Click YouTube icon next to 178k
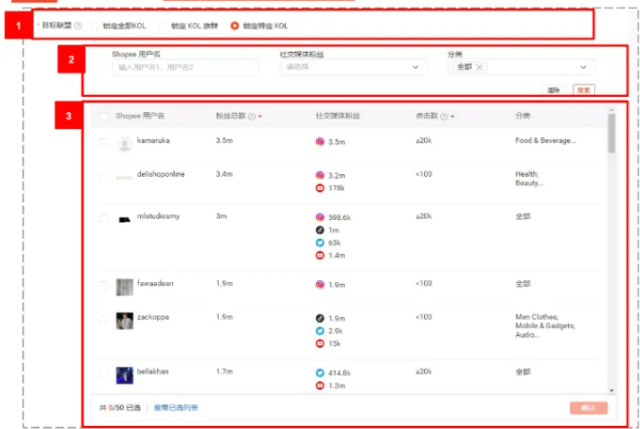The width and height of the screenshot is (640, 429). click(x=320, y=188)
